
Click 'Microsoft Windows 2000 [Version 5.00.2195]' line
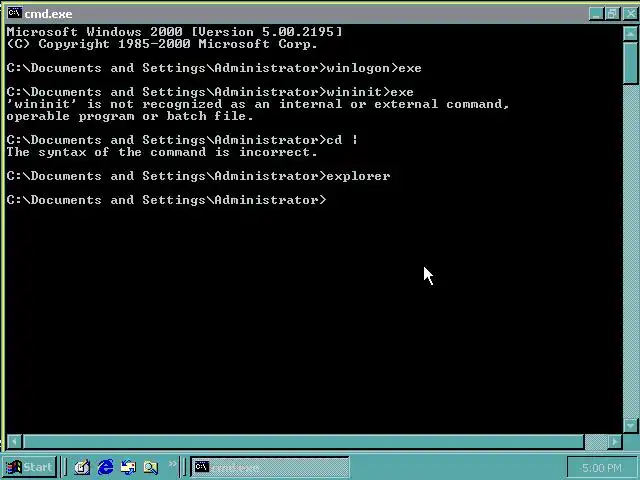tap(174, 32)
